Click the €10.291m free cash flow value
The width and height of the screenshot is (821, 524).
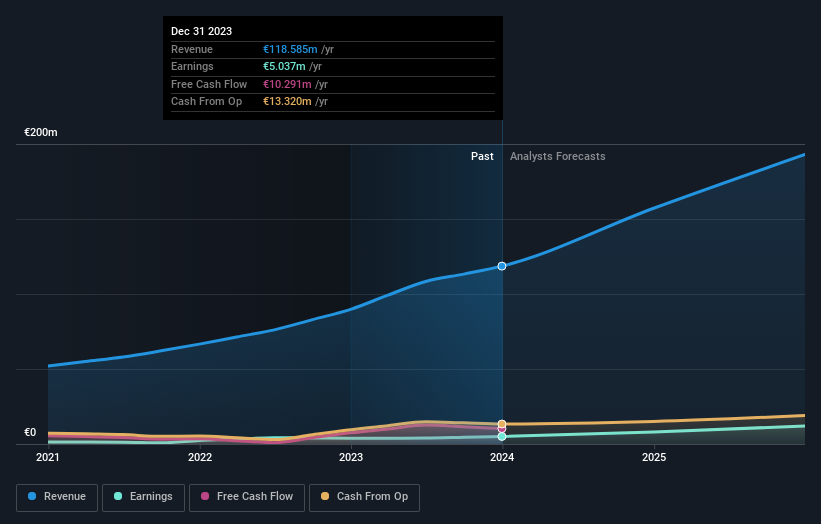(x=287, y=84)
